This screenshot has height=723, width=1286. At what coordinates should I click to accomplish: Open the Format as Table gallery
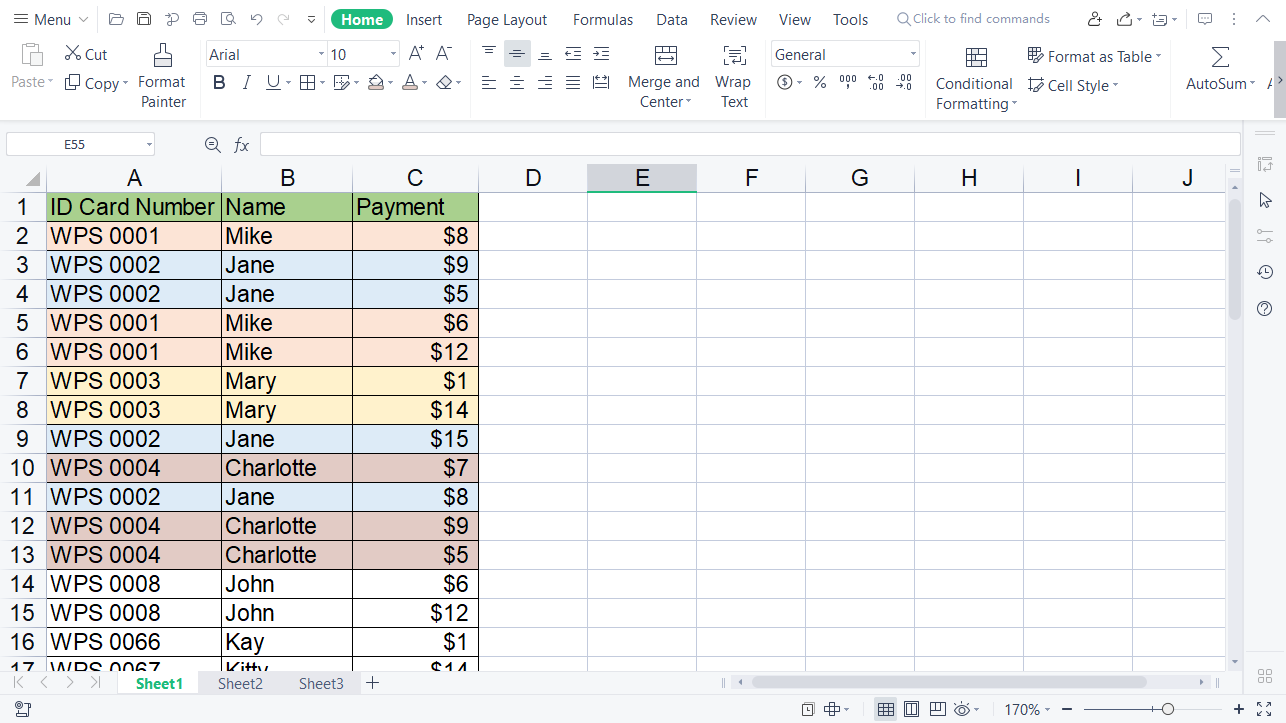click(1094, 56)
